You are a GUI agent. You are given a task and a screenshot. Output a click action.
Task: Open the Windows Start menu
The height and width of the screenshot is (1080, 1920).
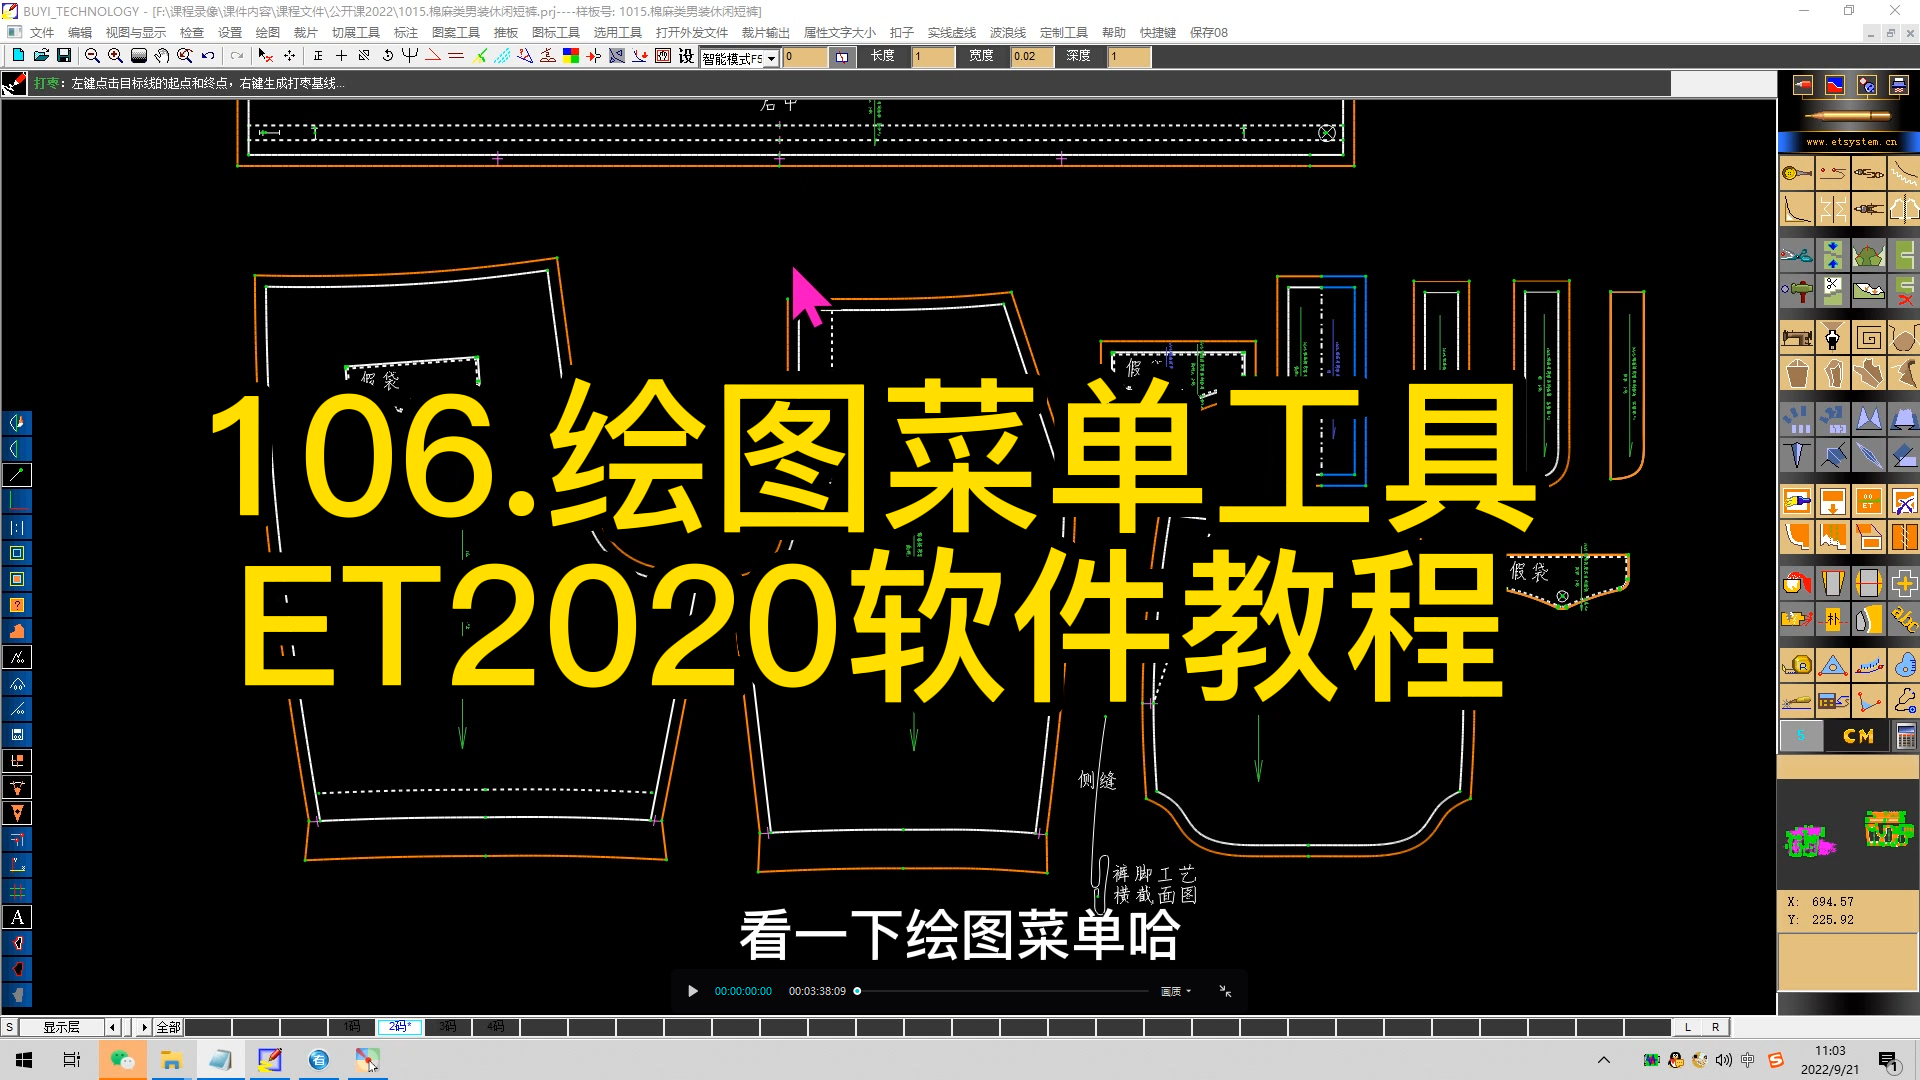(24, 1060)
